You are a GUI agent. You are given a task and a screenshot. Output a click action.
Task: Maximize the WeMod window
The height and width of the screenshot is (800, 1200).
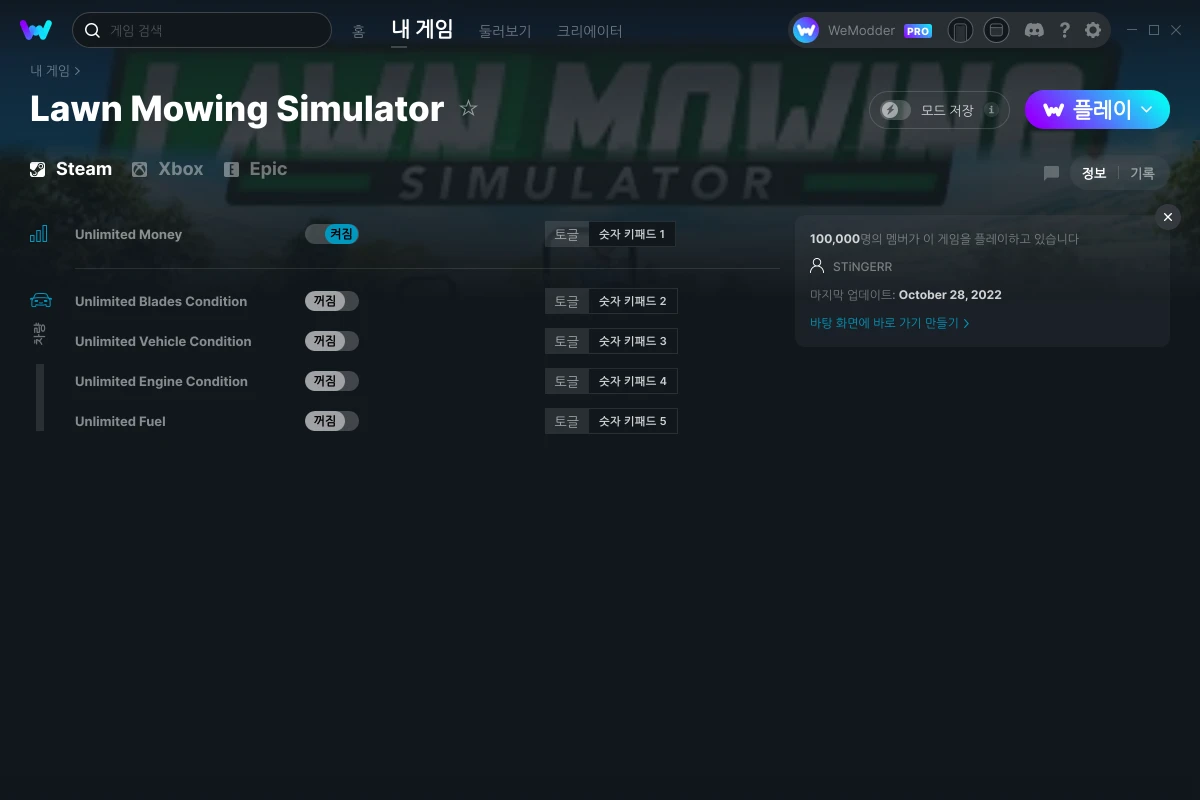(x=1154, y=30)
